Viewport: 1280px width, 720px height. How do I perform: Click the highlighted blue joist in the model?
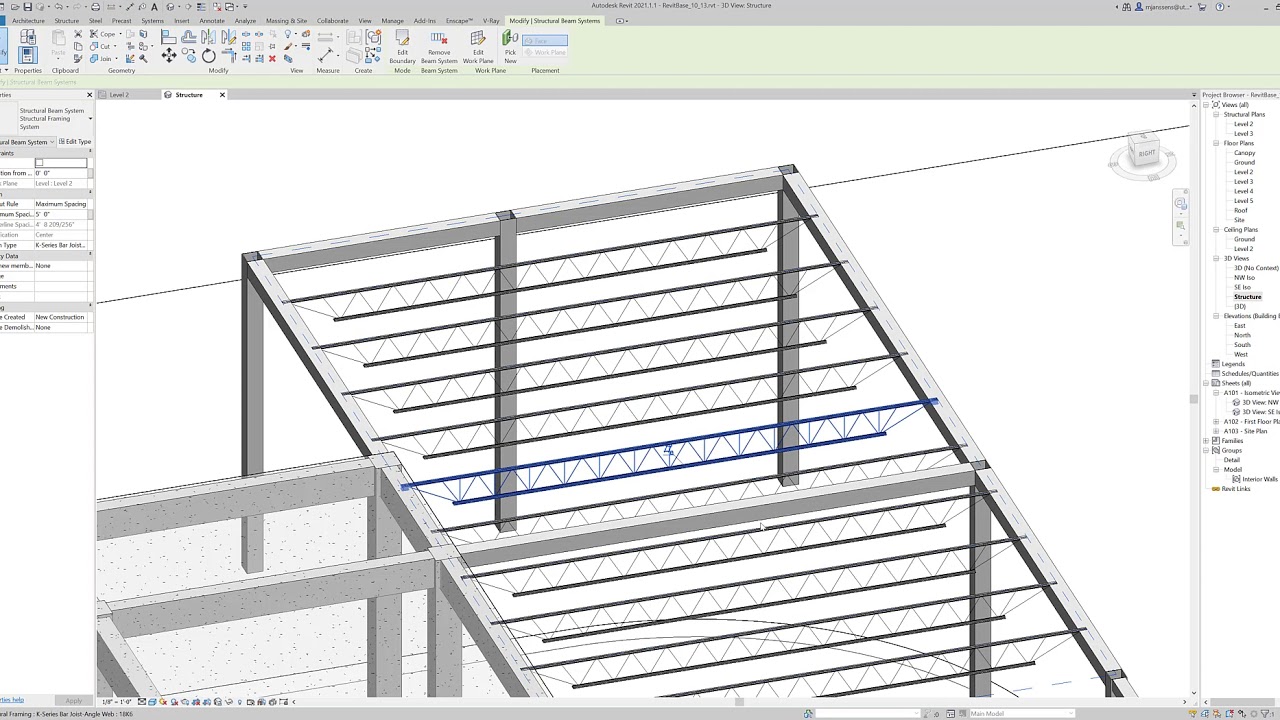point(667,453)
